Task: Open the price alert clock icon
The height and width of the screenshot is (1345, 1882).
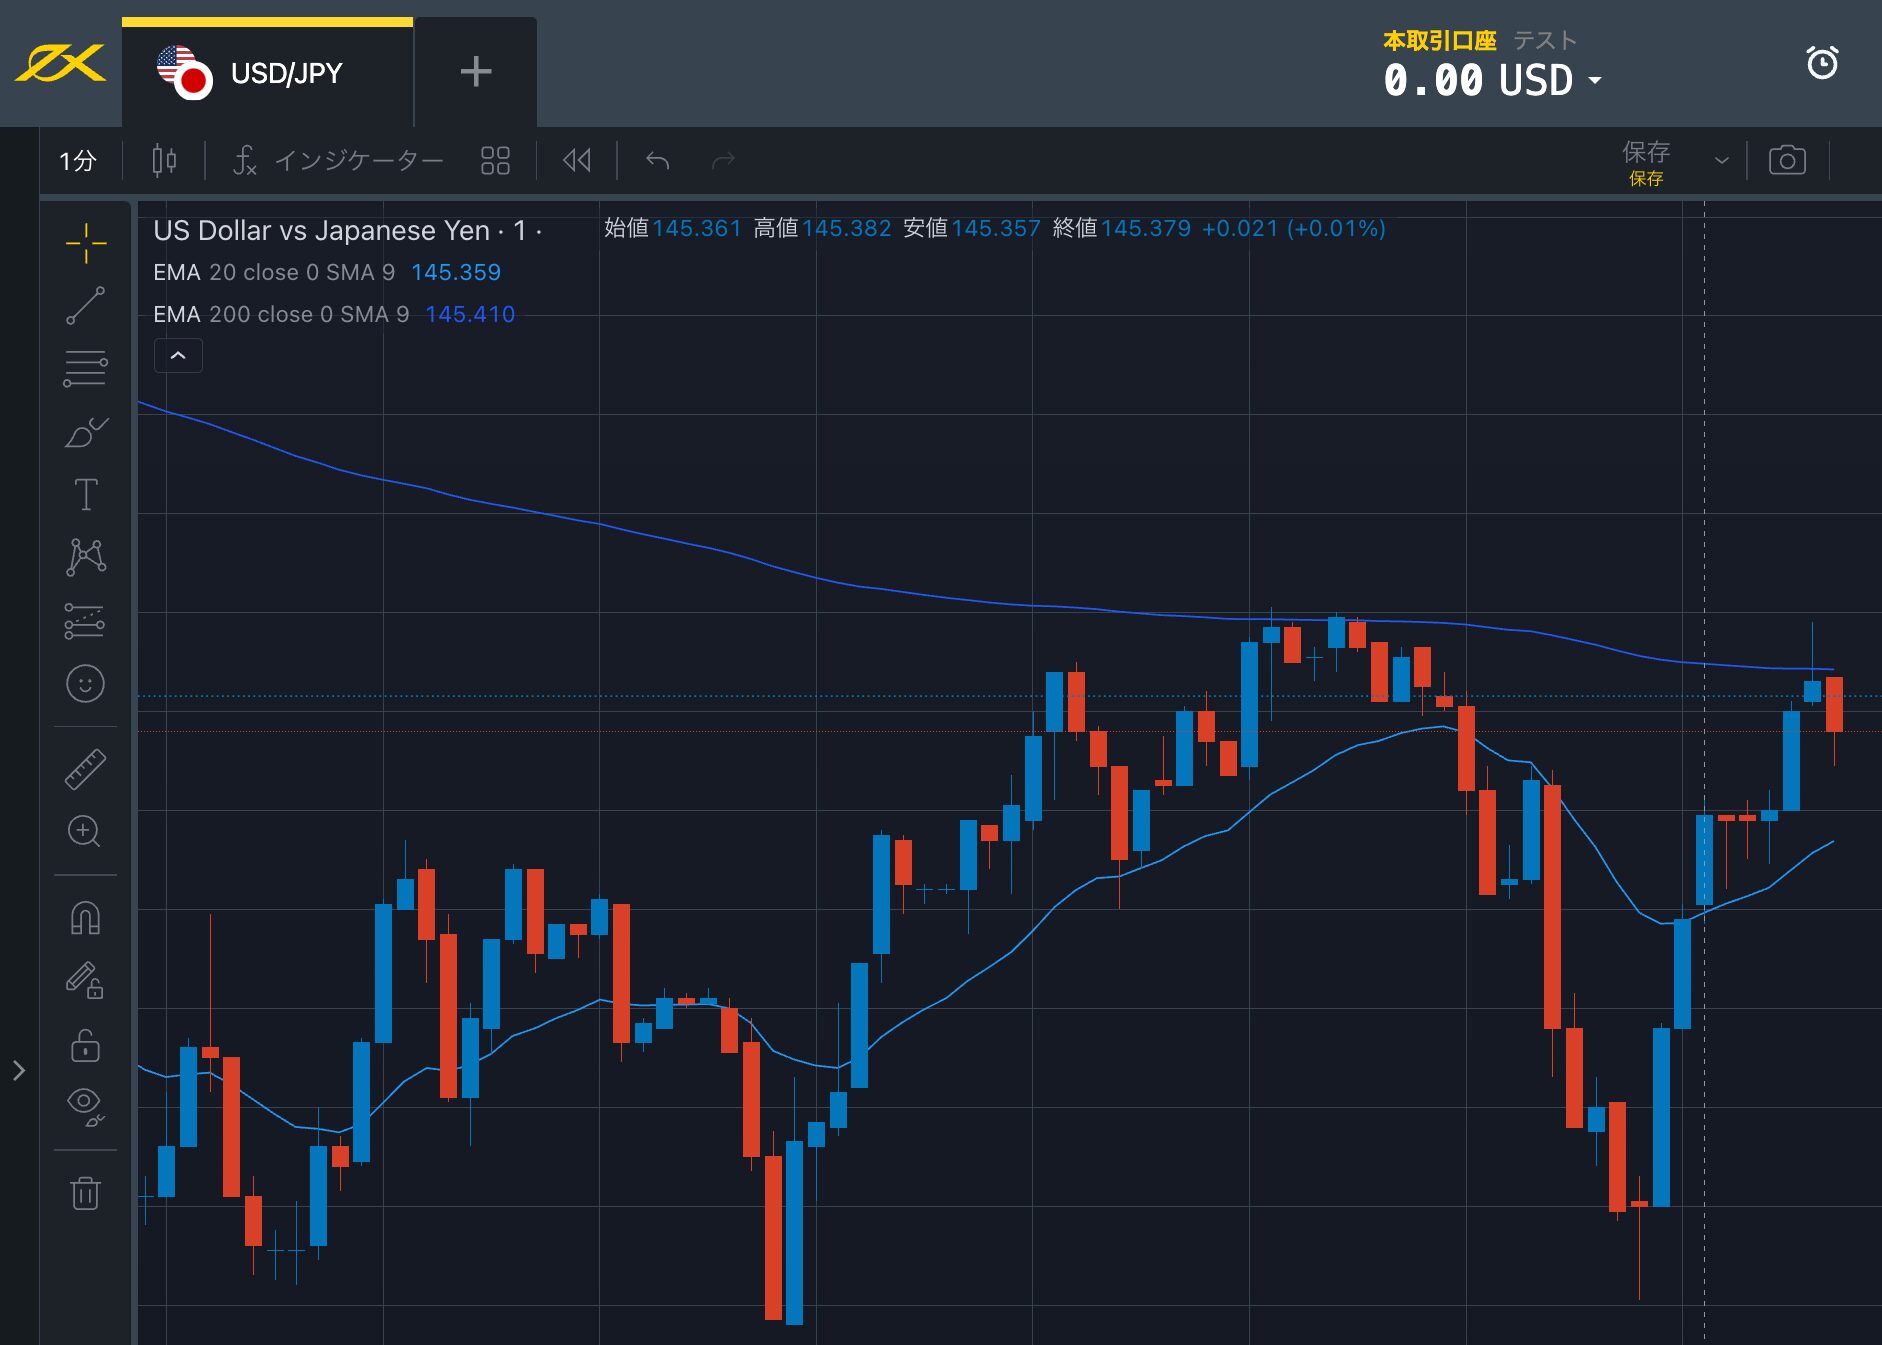Action: [x=1822, y=63]
